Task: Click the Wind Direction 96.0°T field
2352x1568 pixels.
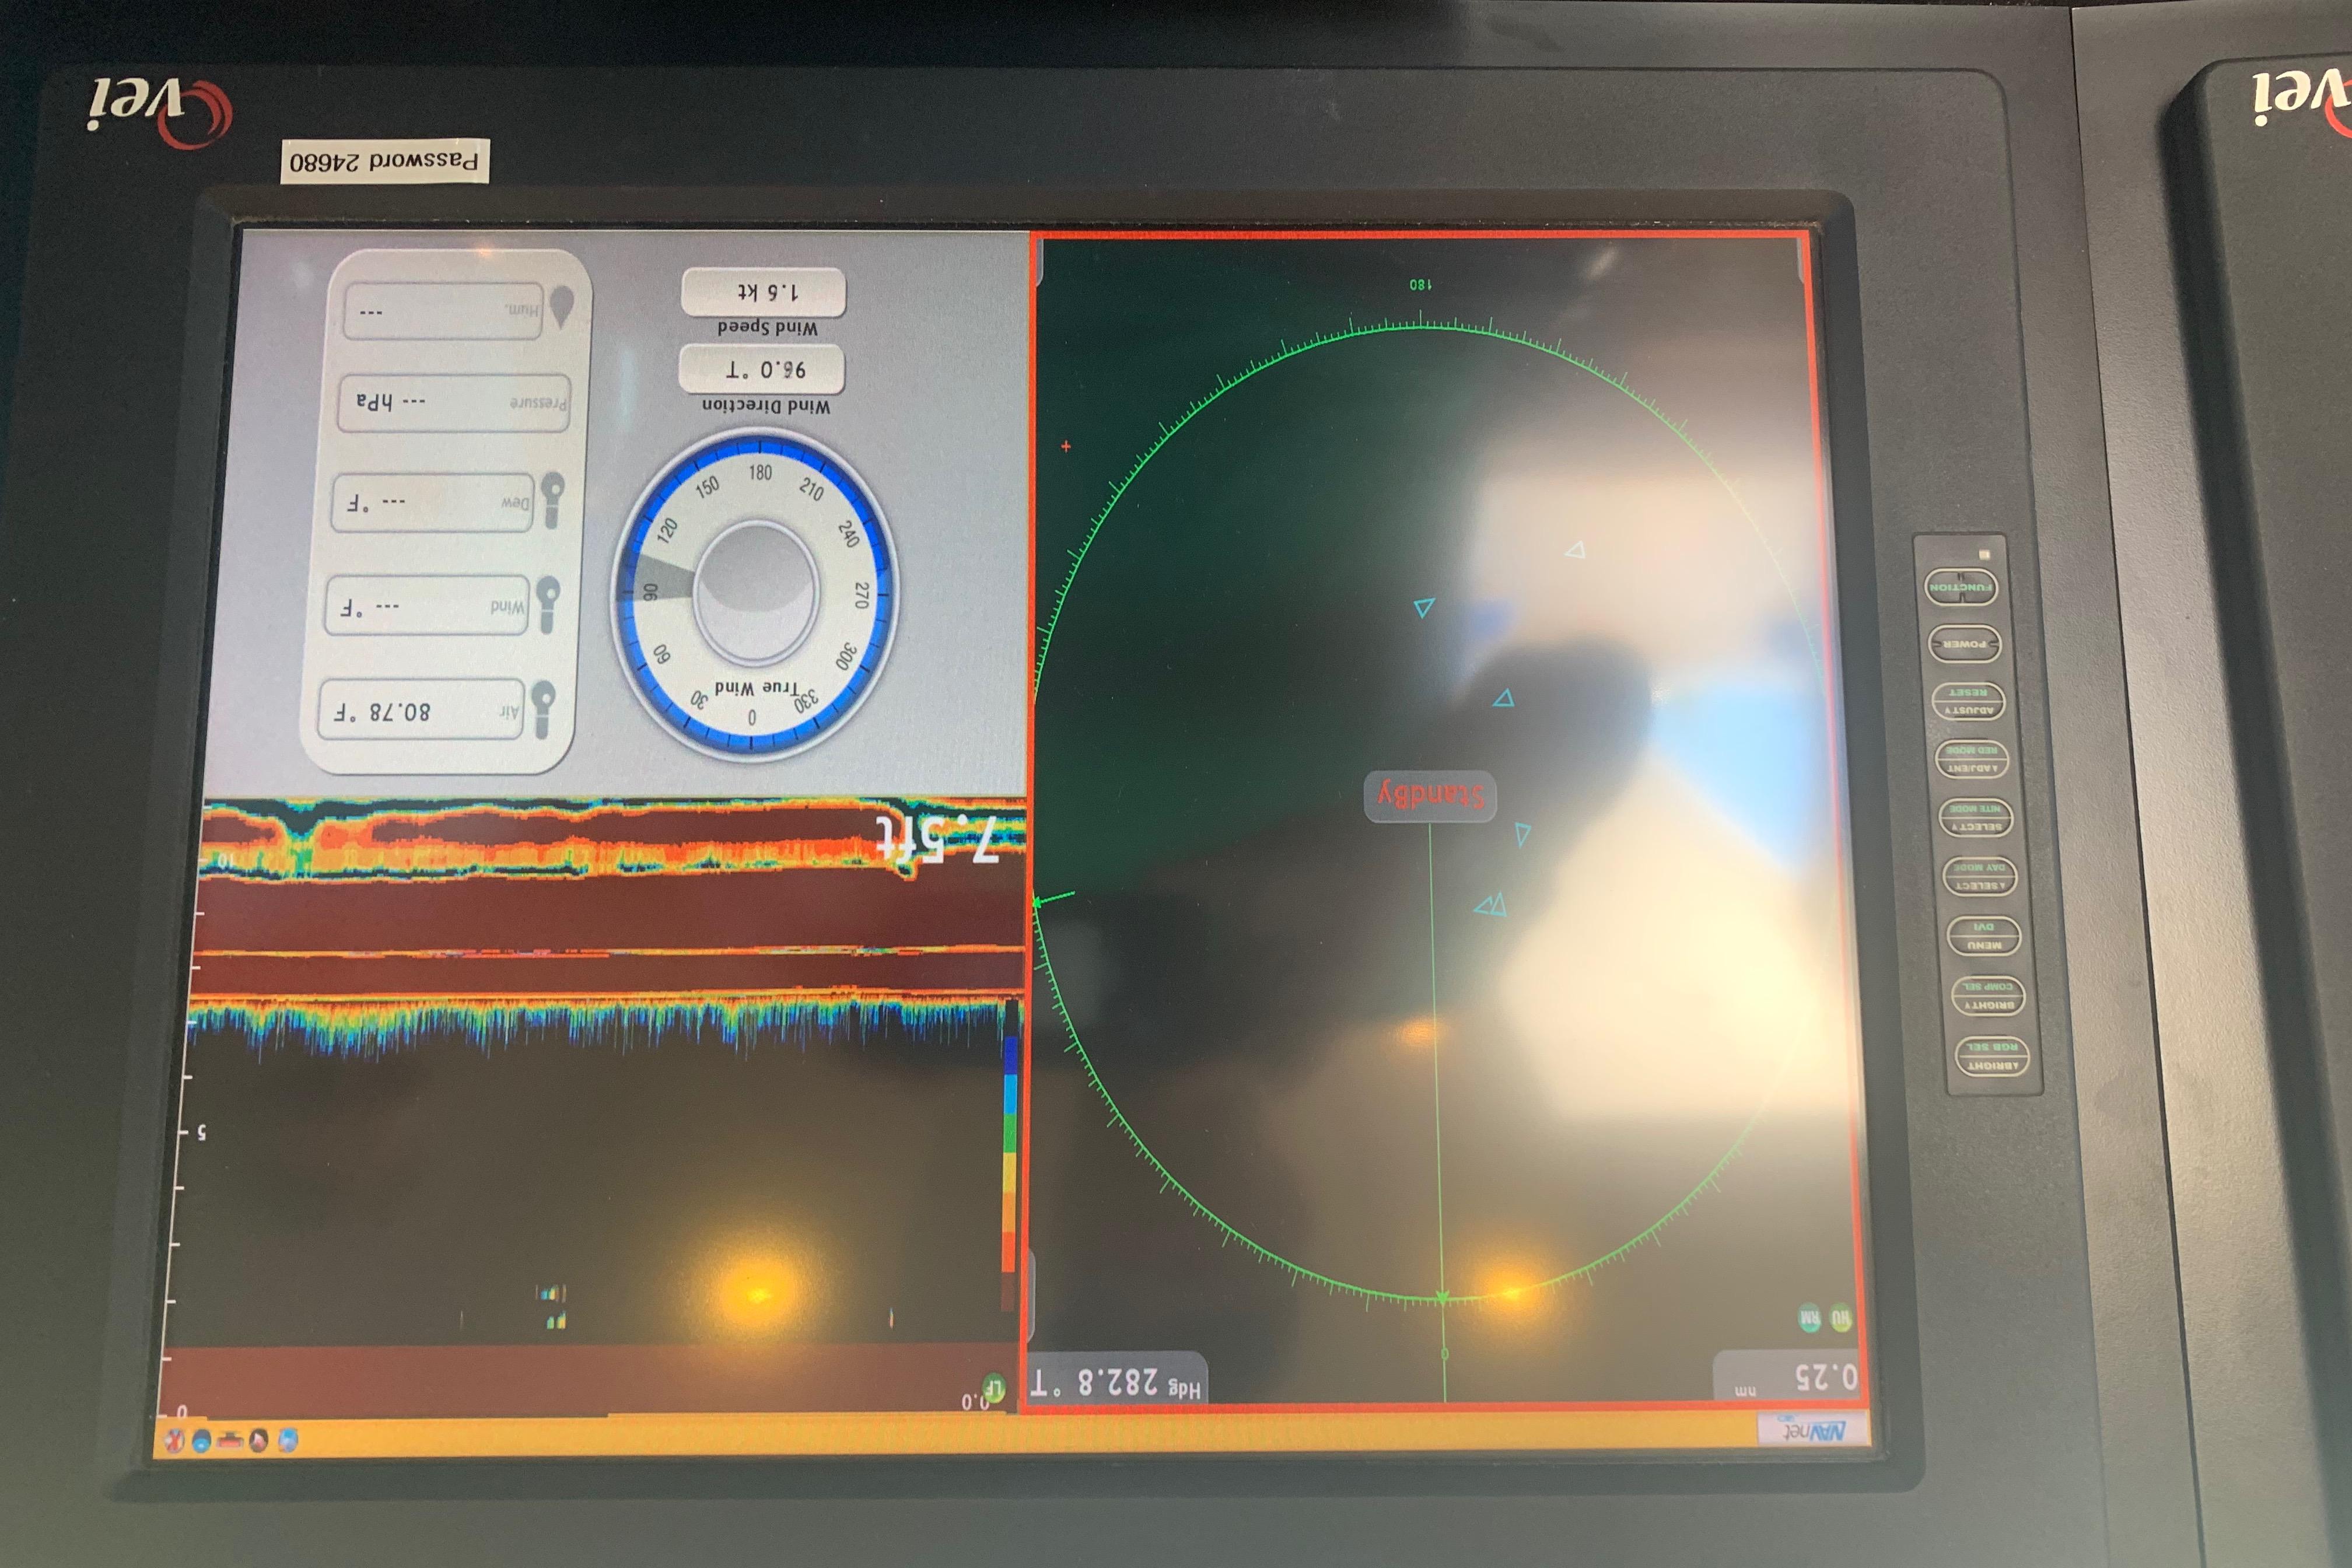Action: click(762, 370)
